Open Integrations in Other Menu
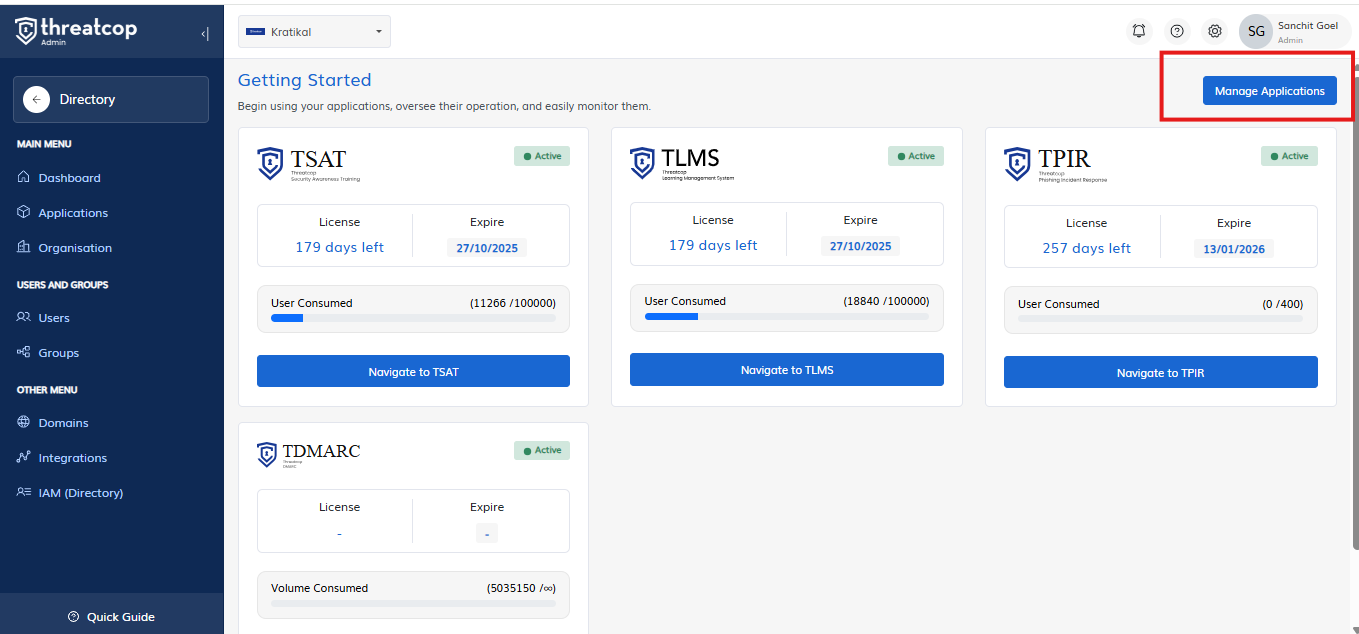The height and width of the screenshot is (634, 1359). (x=72, y=458)
